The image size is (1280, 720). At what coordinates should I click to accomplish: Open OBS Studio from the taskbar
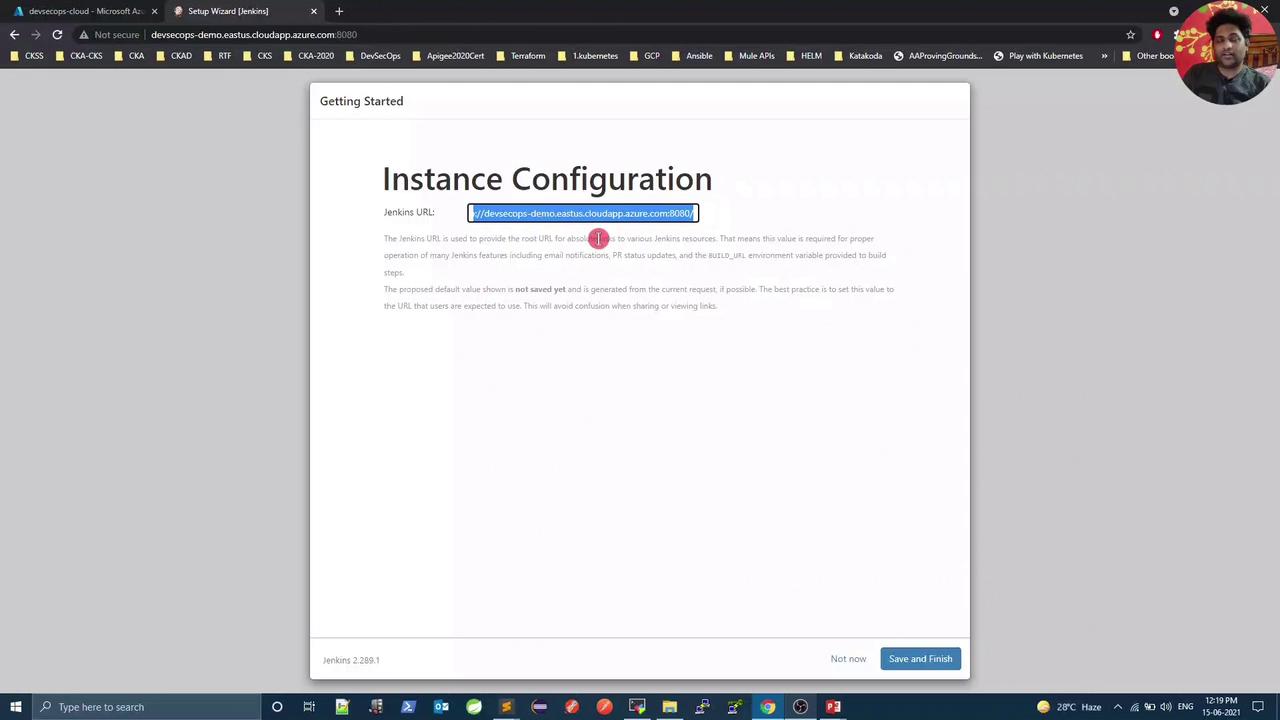point(800,707)
